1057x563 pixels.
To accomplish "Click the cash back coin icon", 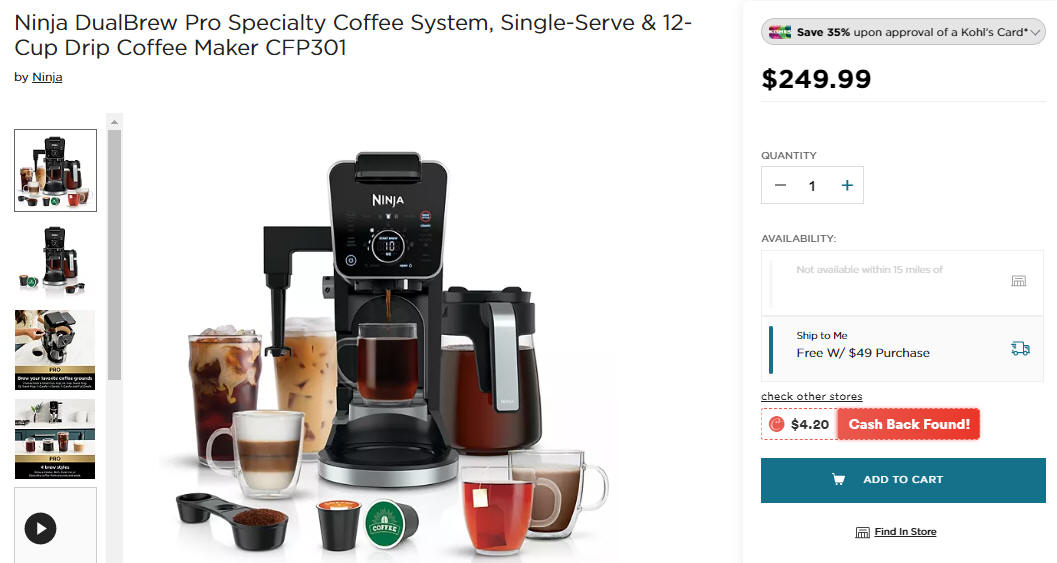I will (x=777, y=424).
